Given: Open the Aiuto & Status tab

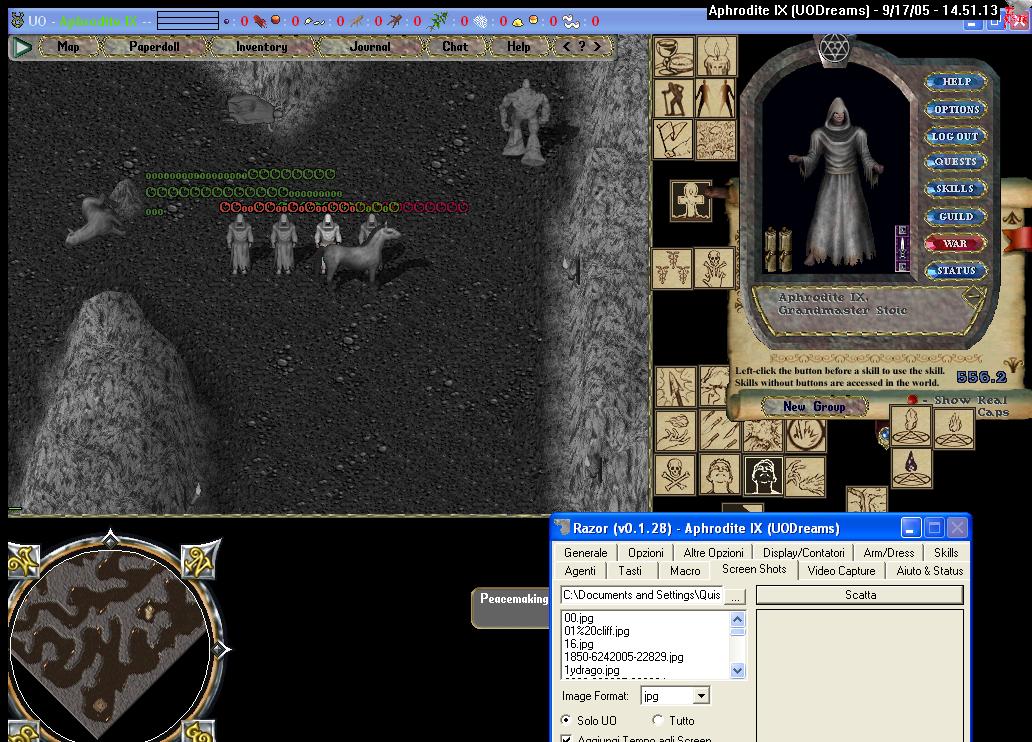Looking at the screenshot, I should tap(929, 571).
